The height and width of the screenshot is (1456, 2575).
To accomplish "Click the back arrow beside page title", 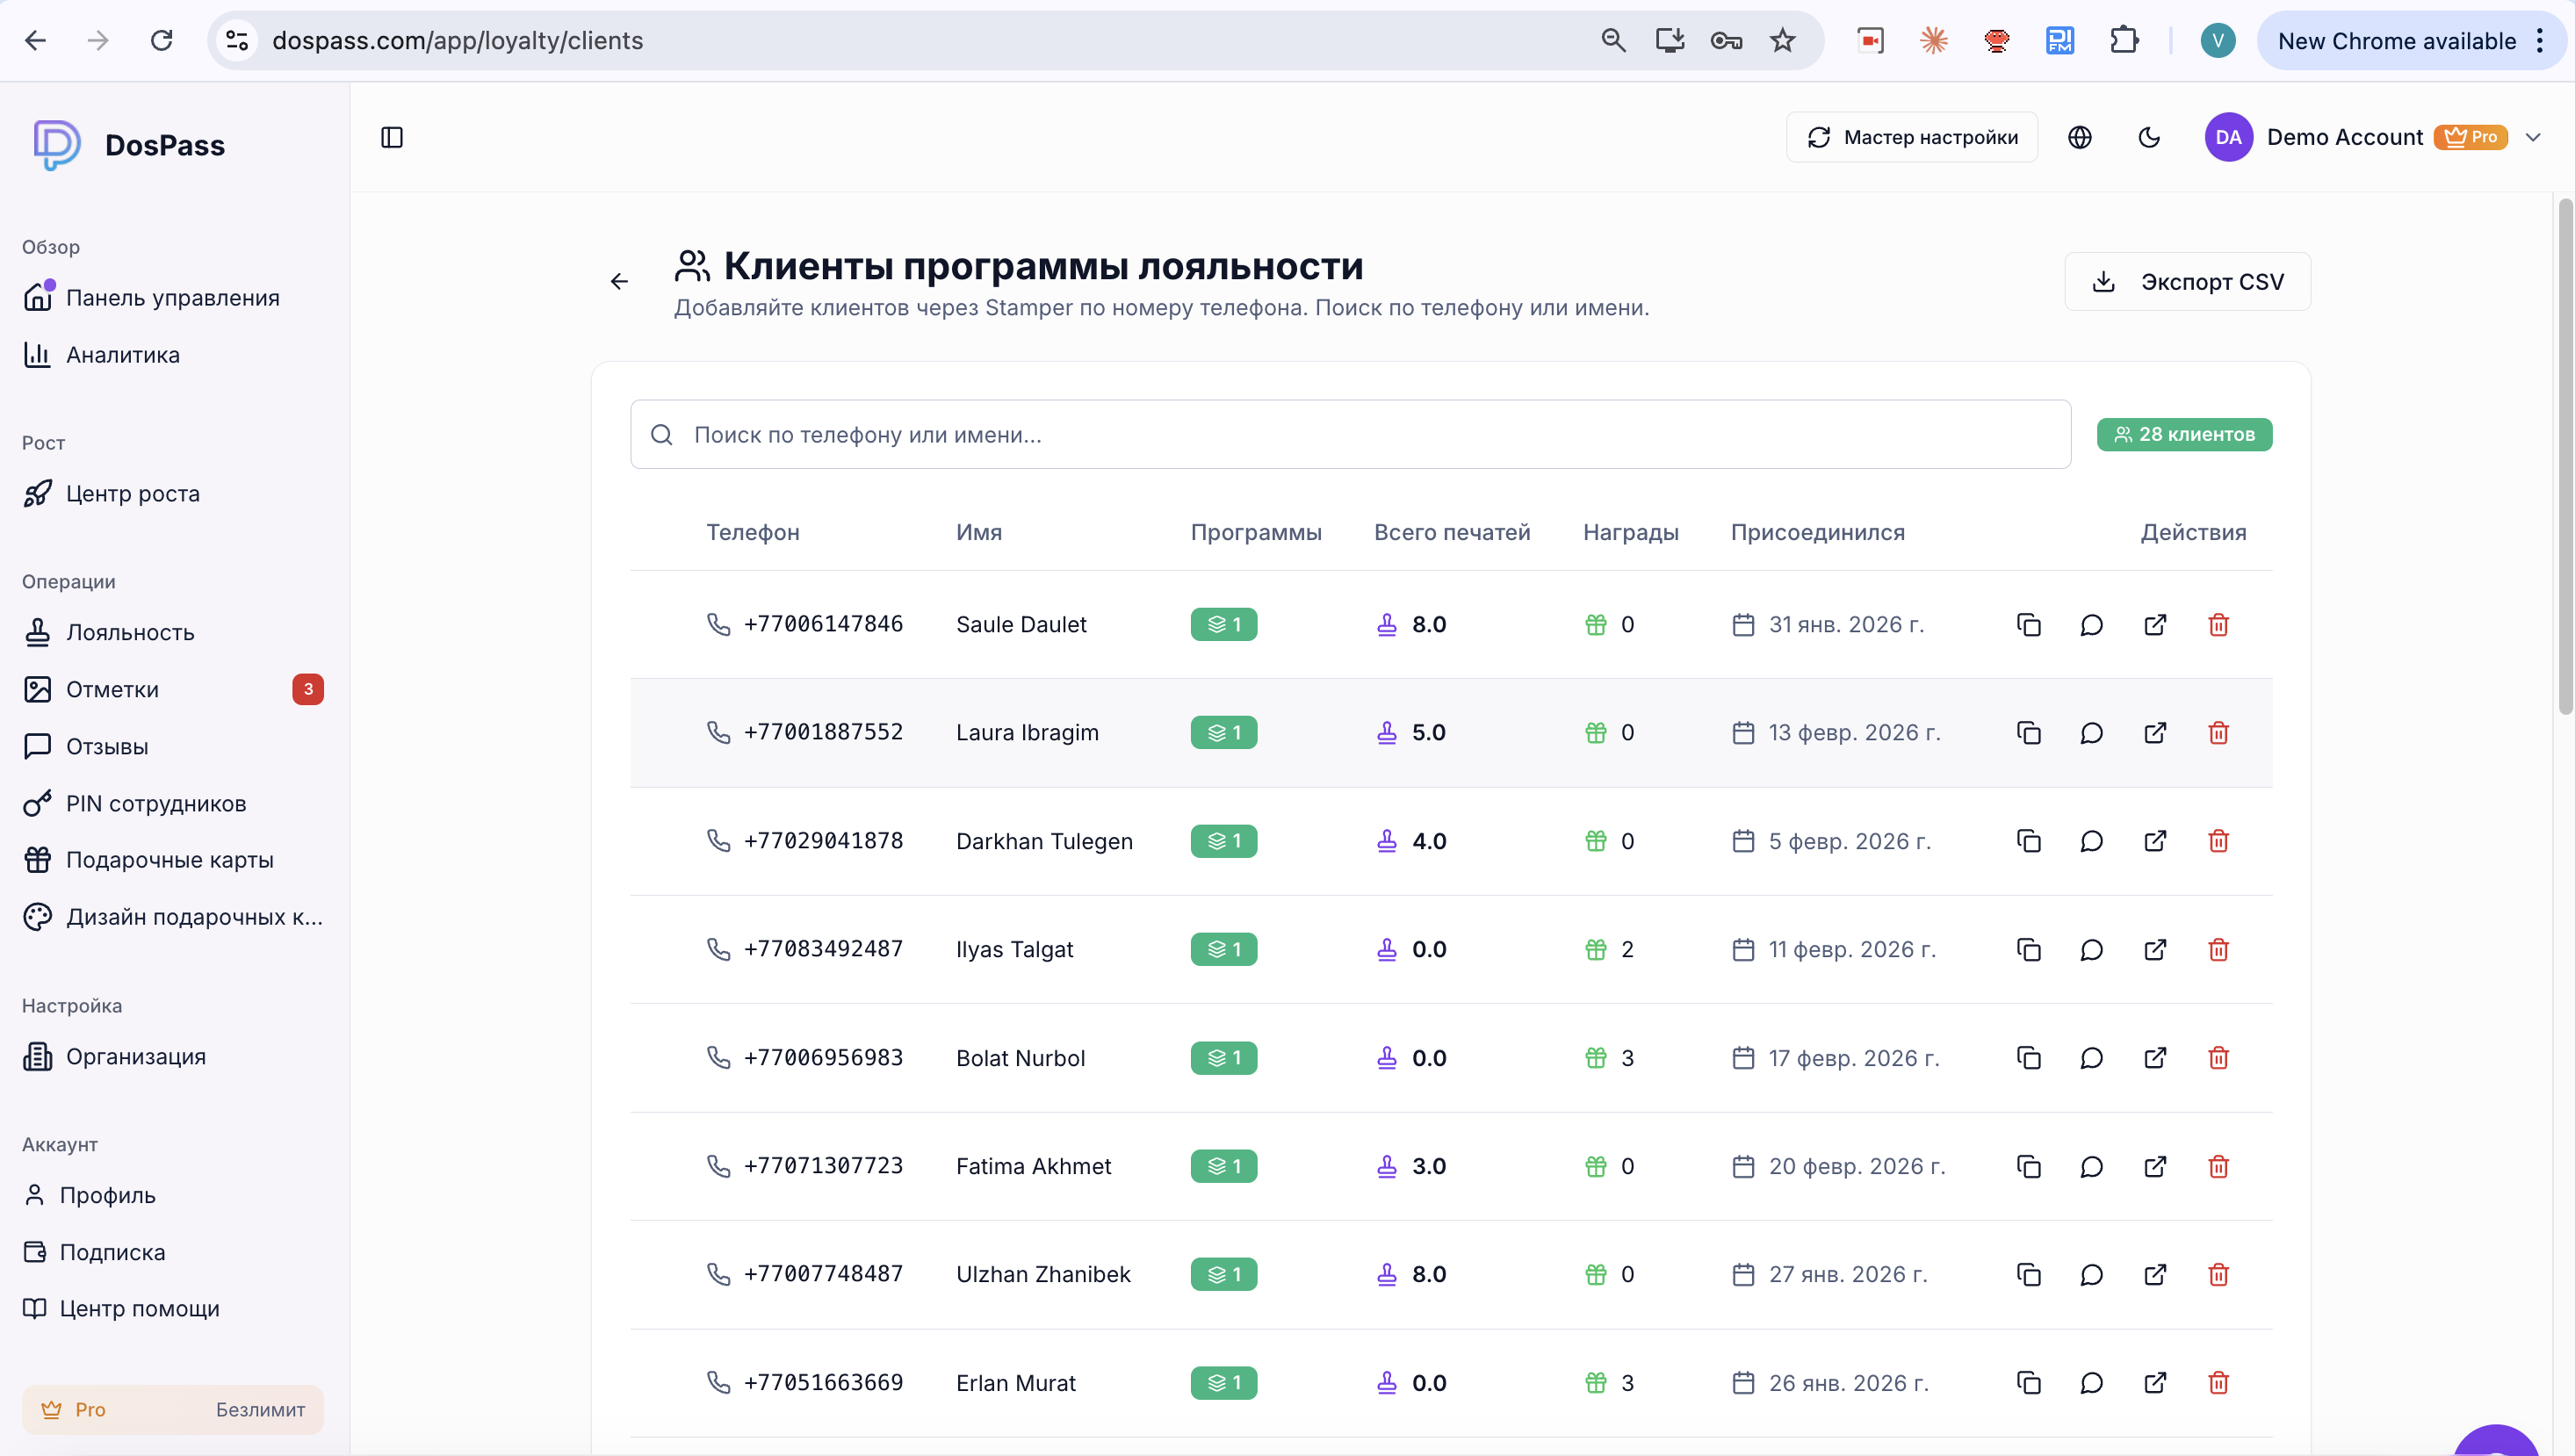I will point(619,281).
